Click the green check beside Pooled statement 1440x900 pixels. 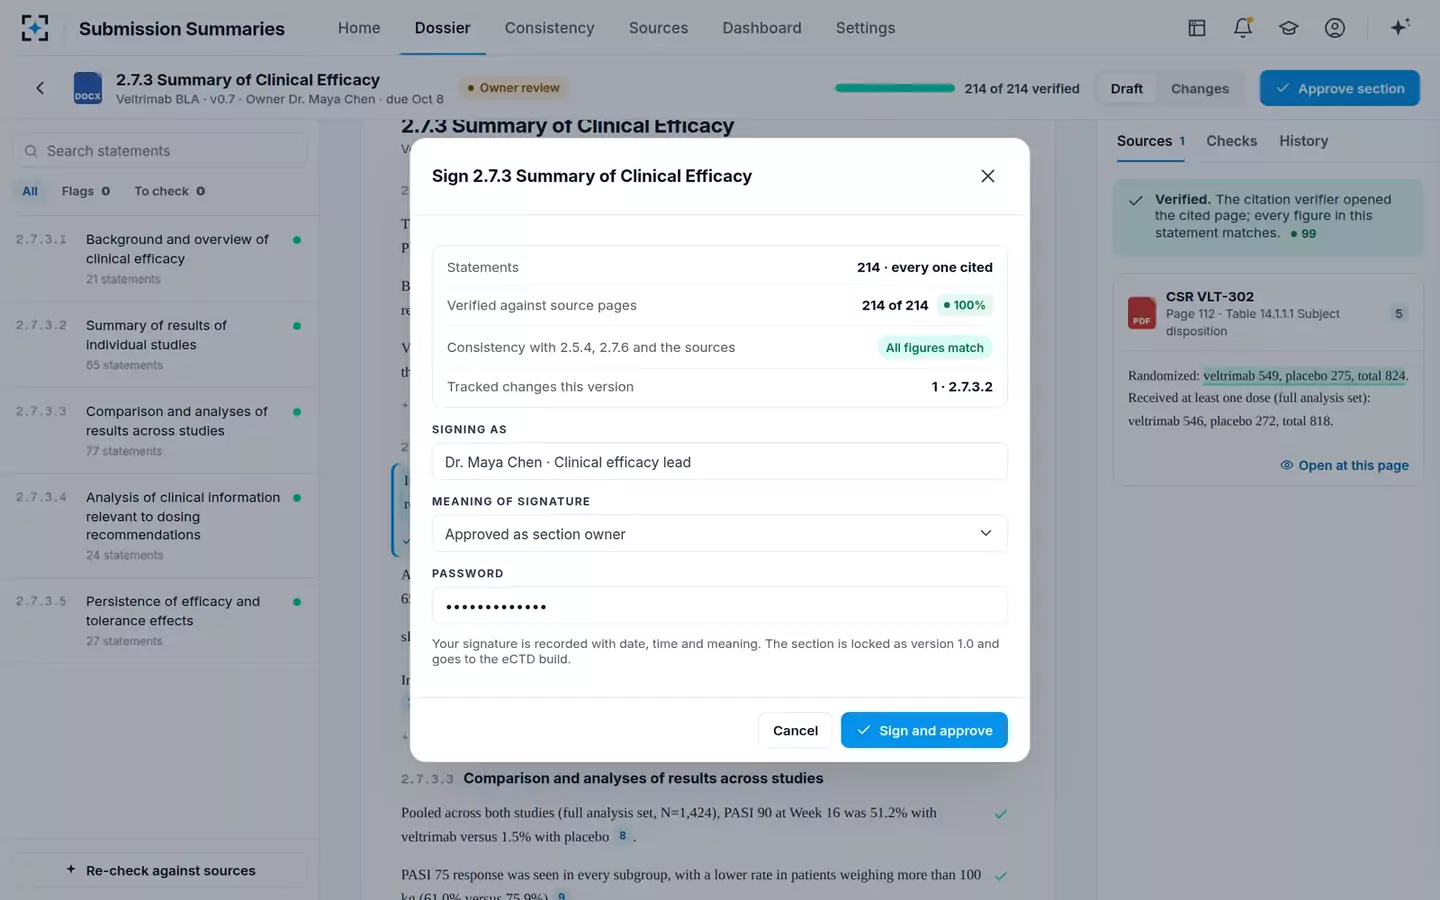pyautogui.click(x=1001, y=814)
